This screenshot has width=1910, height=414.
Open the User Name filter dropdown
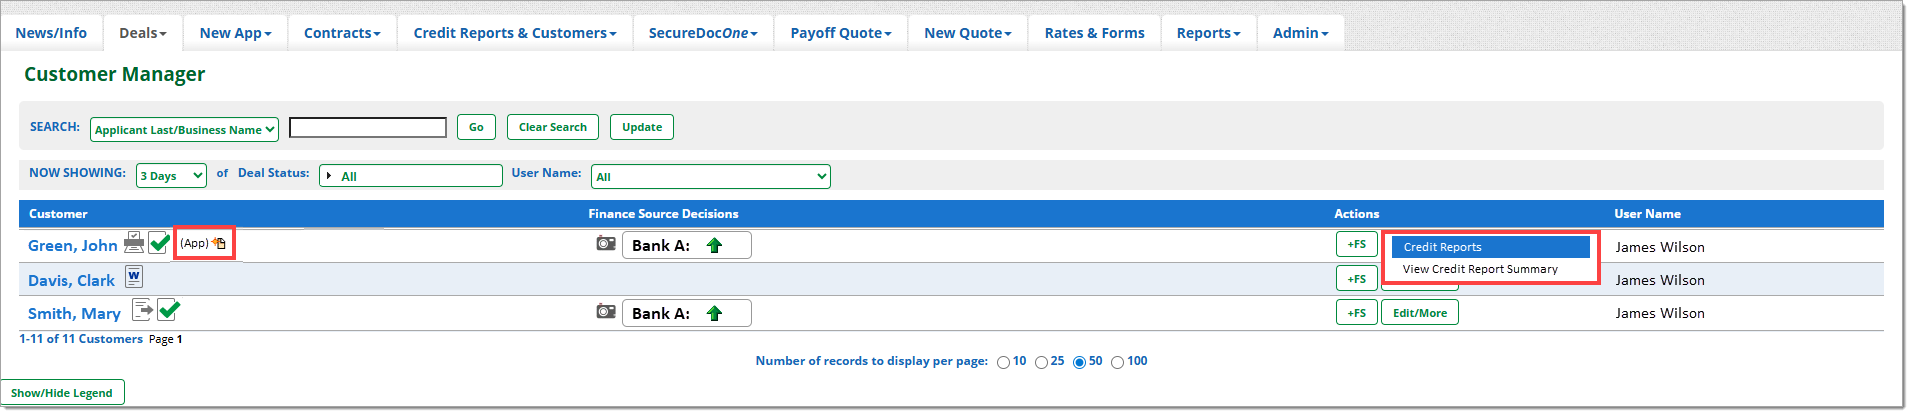point(710,177)
